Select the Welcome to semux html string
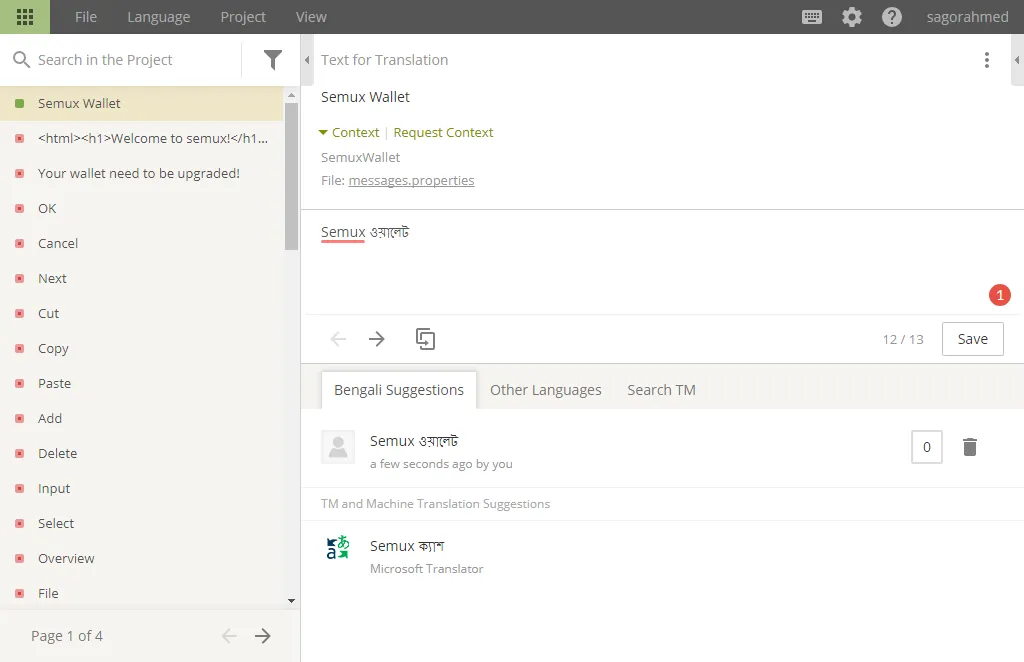The height and width of the screenshot is (662, 1024). [142, 138]
